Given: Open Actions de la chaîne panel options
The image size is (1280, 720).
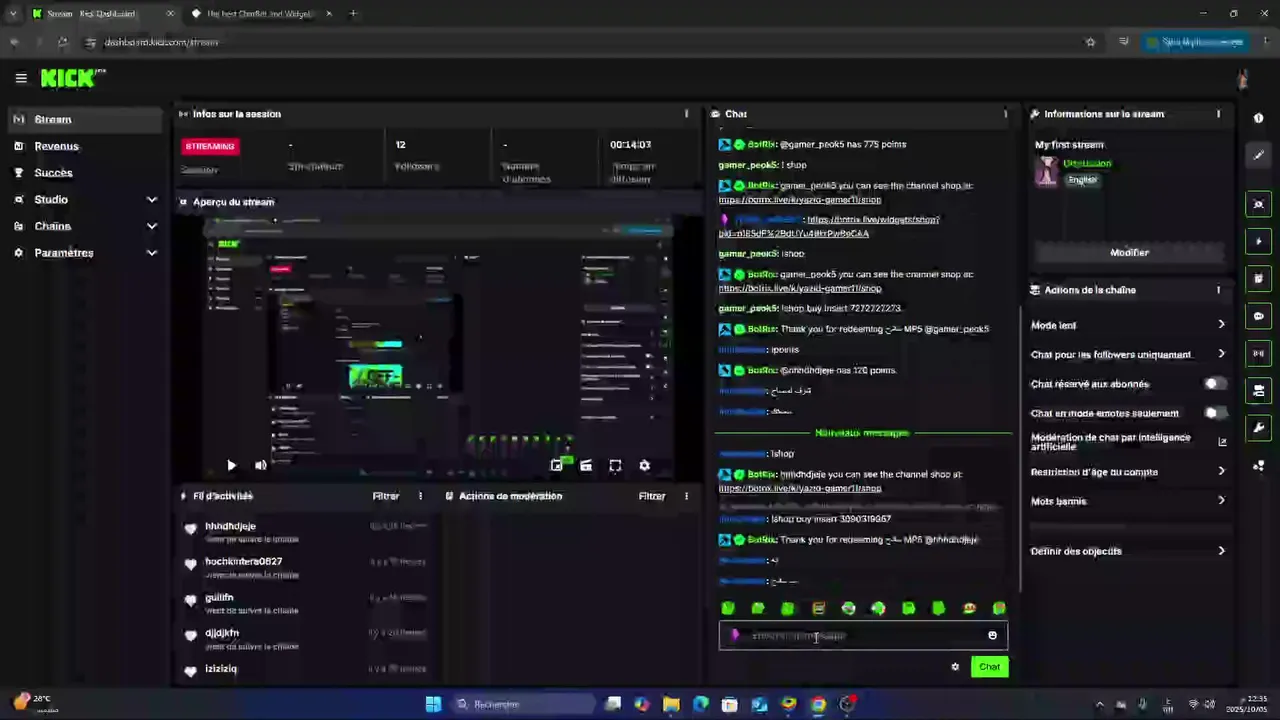Looking at the screenshot, I should pos(1218,290).
